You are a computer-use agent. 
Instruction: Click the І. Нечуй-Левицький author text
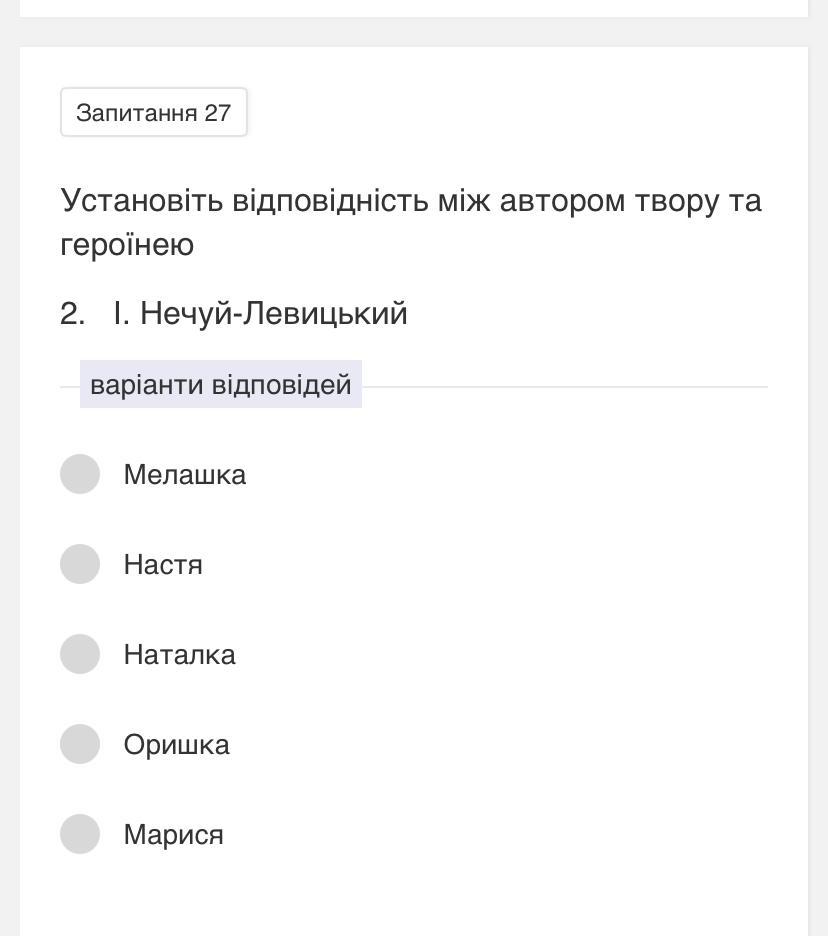tap(260, 314)
